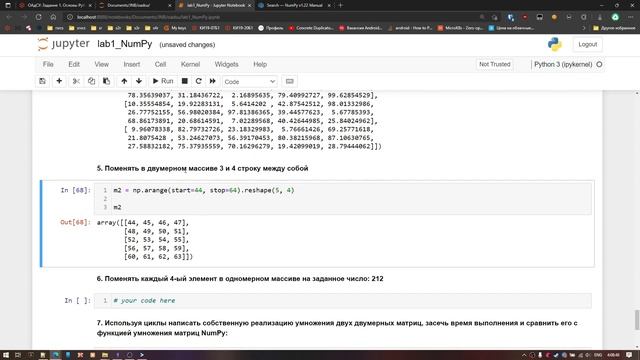Open the Insert menu
This screenshot has height=360, width=640.
(132, 64)
